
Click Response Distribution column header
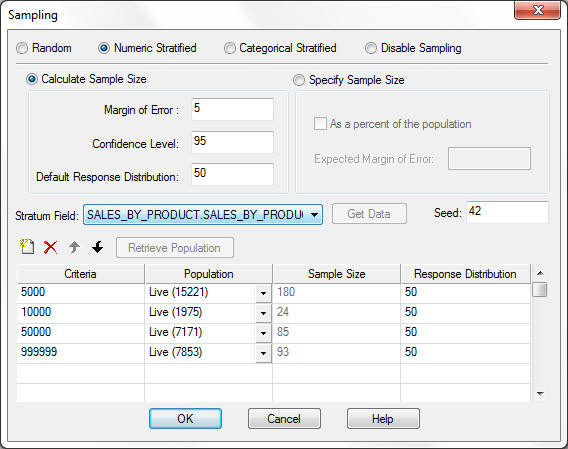[x=465, y=274]
